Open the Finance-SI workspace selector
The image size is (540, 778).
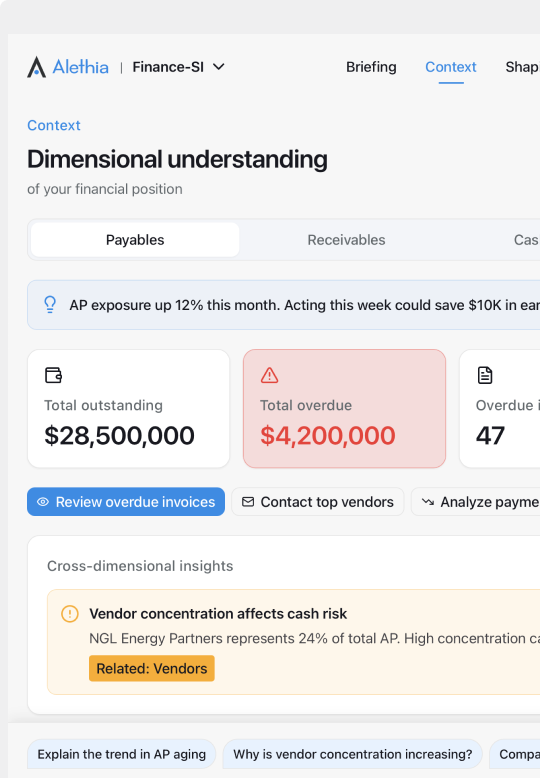pos(178,67)
